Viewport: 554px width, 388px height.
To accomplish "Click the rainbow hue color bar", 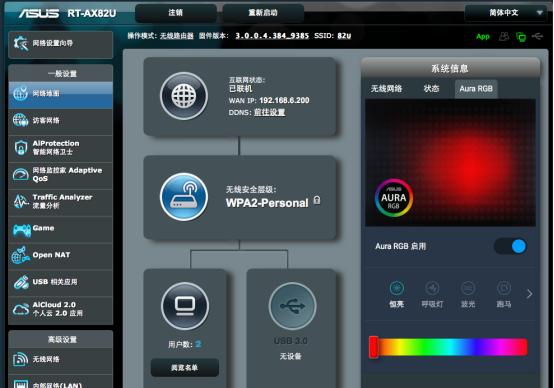I will tap(448, 347).
